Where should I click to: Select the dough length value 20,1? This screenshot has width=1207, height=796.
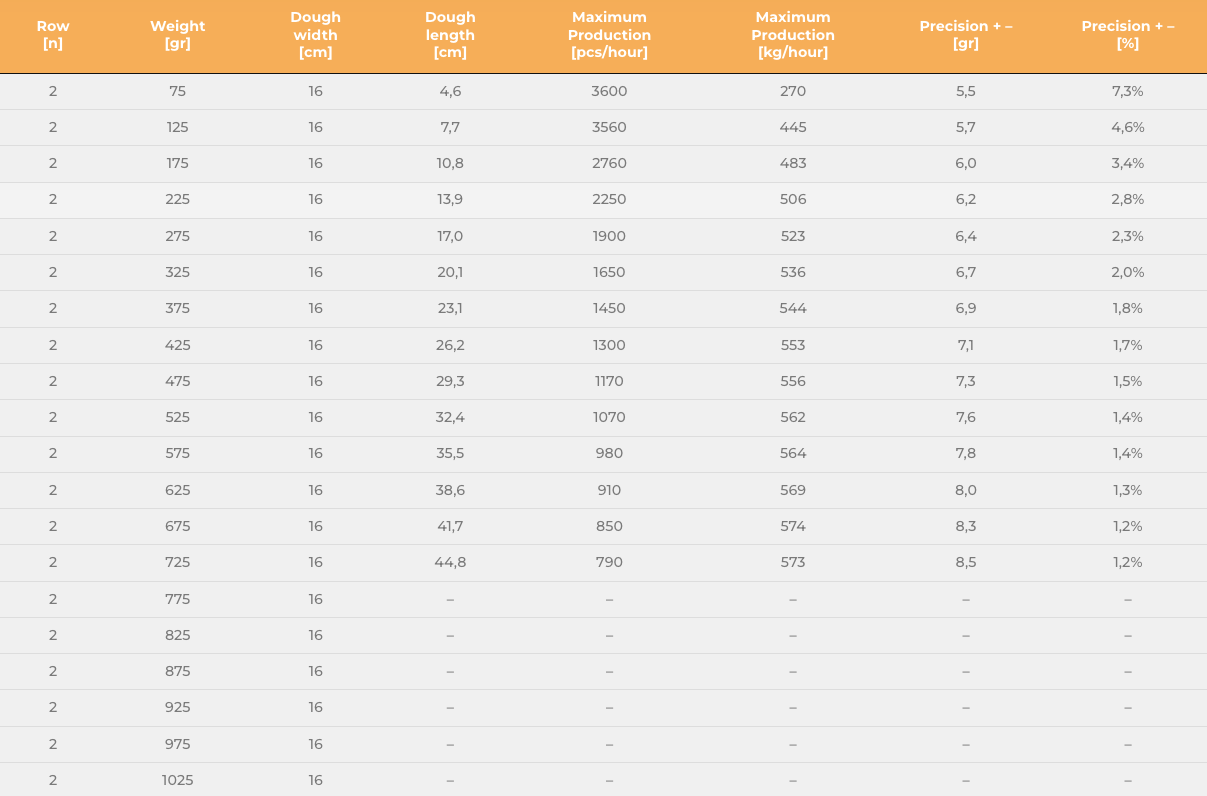tap(450, 272)
